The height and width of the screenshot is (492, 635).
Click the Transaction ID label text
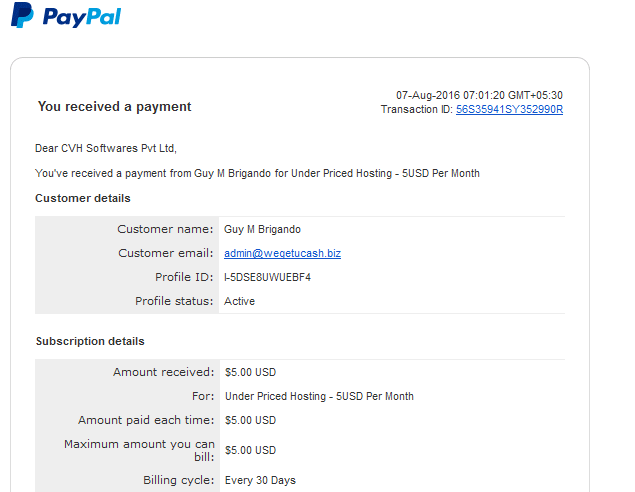417,109
